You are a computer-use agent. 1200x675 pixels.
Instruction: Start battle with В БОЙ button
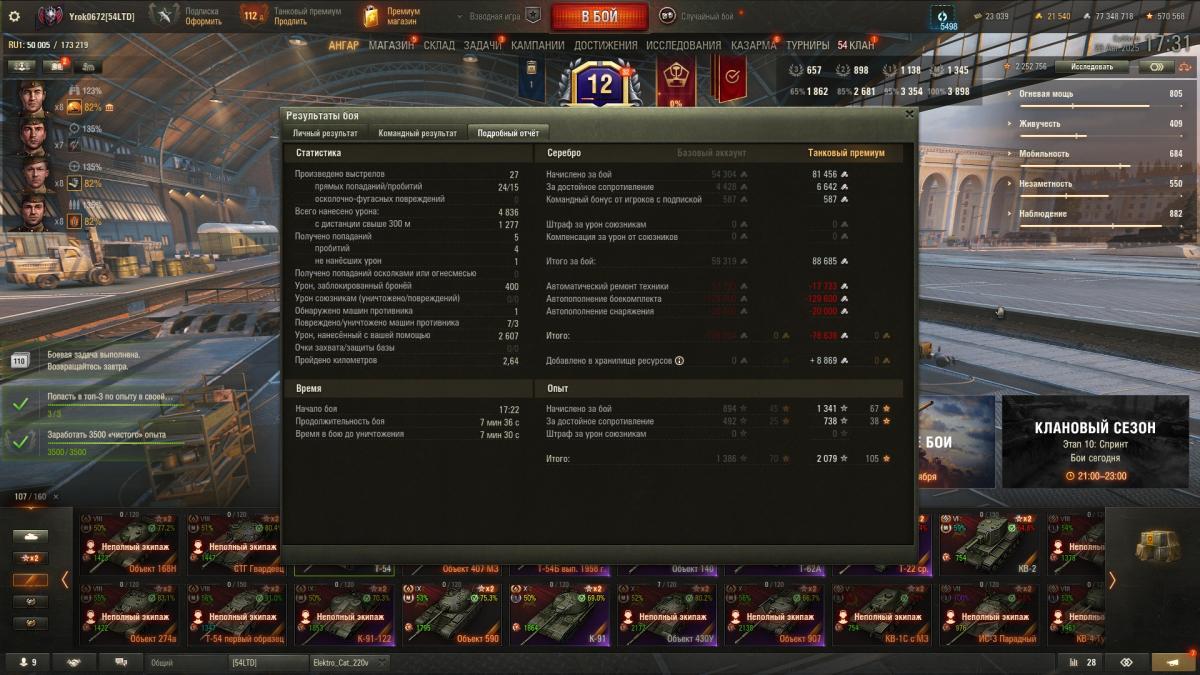[600, 16]
